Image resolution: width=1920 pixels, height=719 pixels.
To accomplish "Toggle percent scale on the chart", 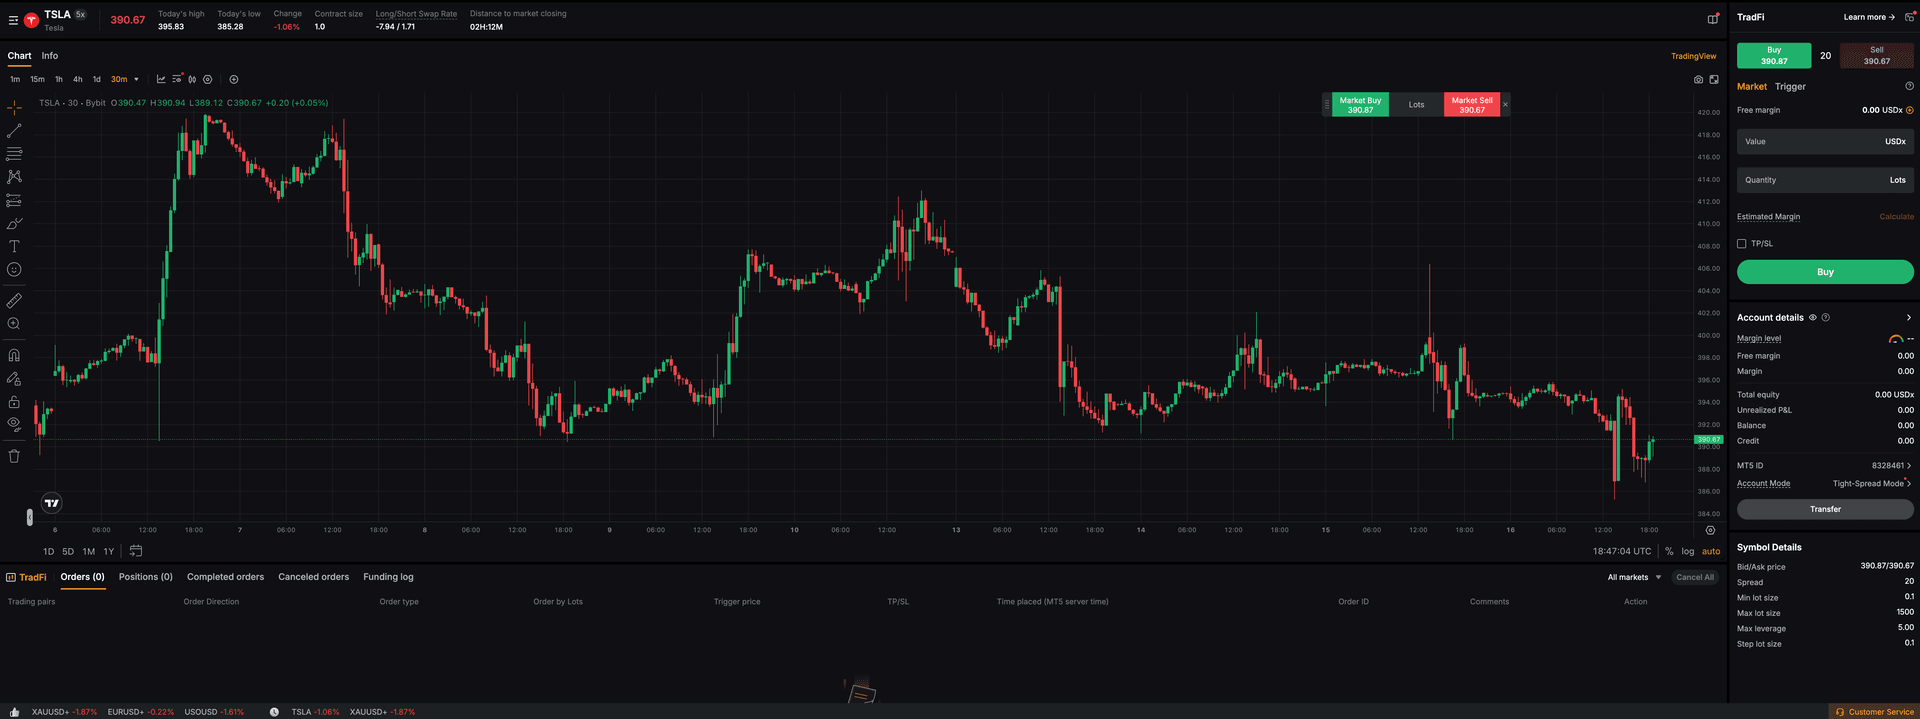I will 1669,551.
